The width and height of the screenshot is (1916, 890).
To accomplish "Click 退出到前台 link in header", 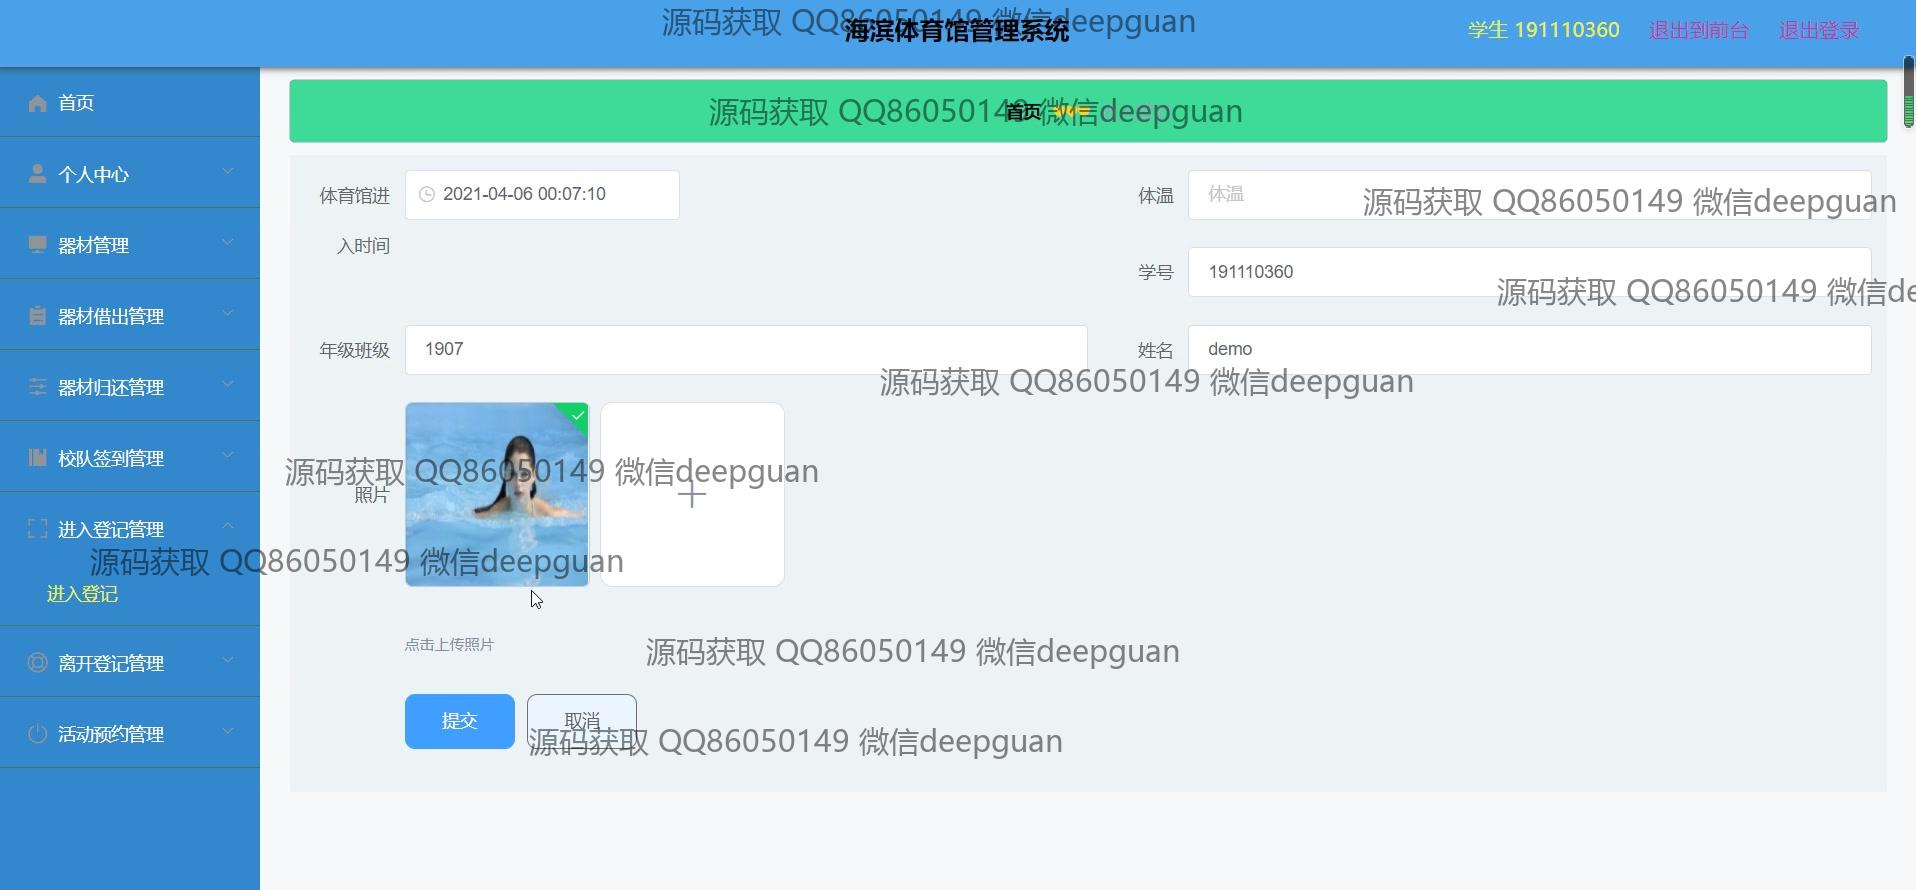I will (1699, 30).
